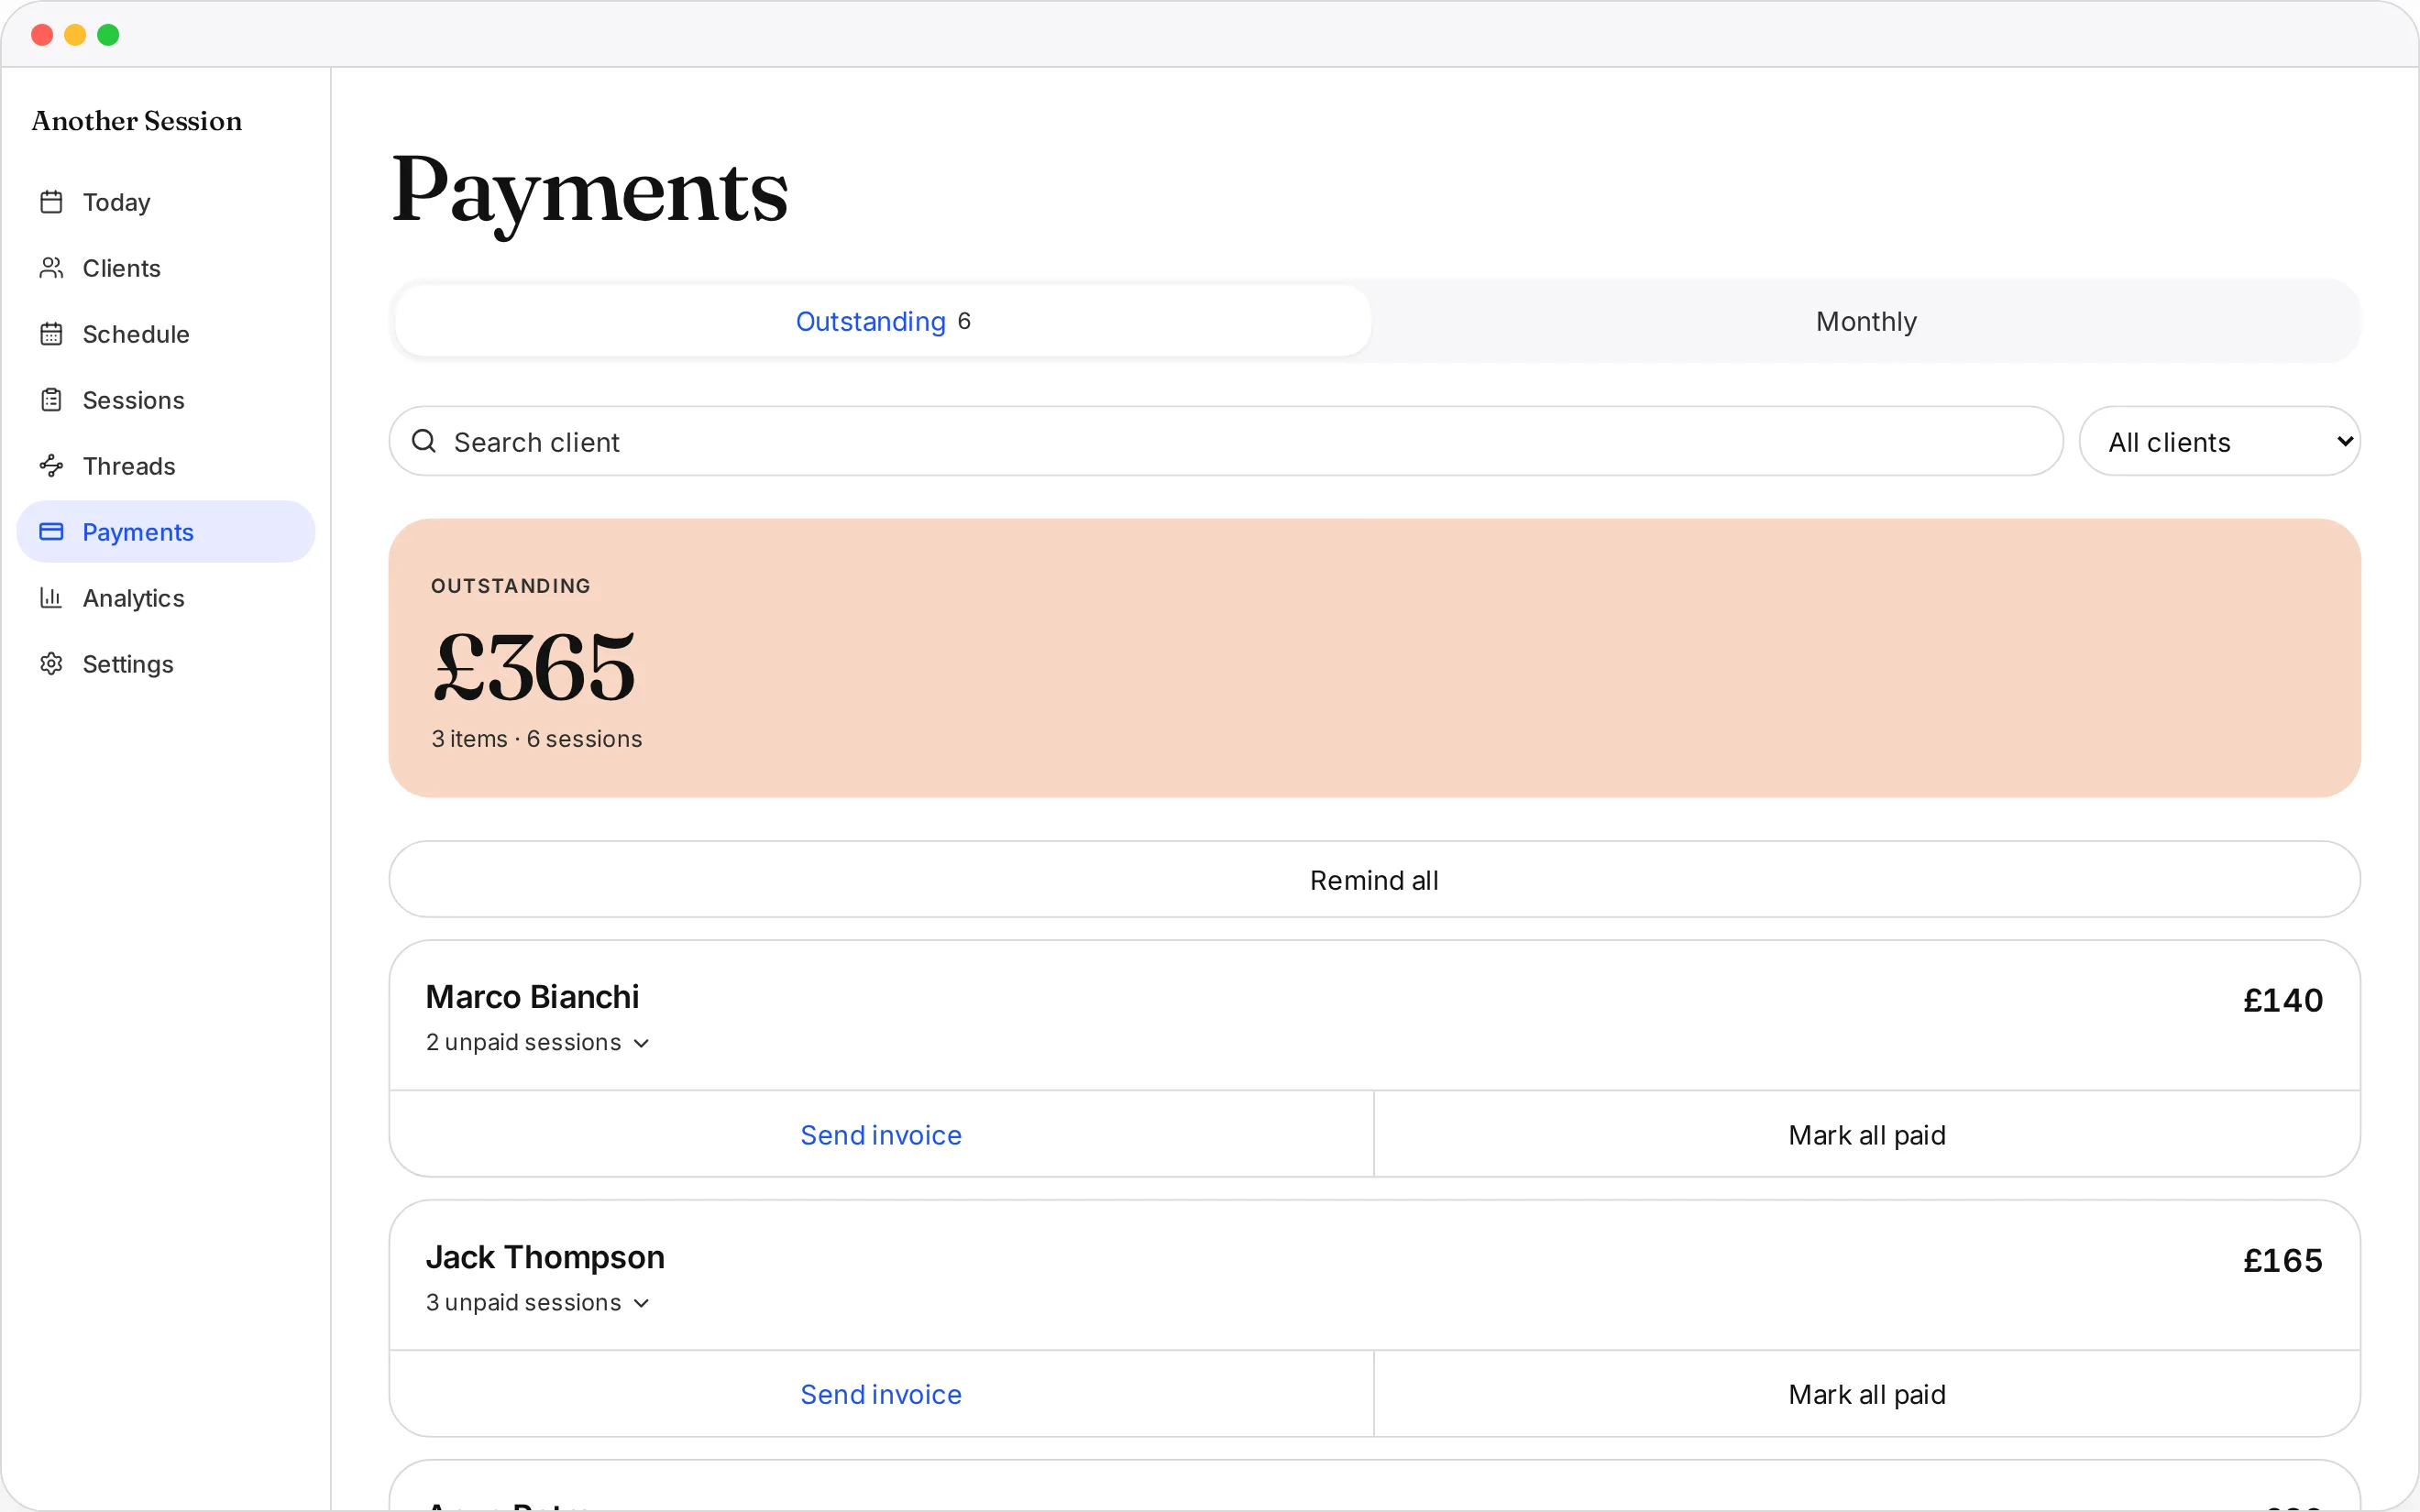Click the Schedule calendar grid icon
The width and height of the screenshot is (2420, 1512).
(51, 334)
